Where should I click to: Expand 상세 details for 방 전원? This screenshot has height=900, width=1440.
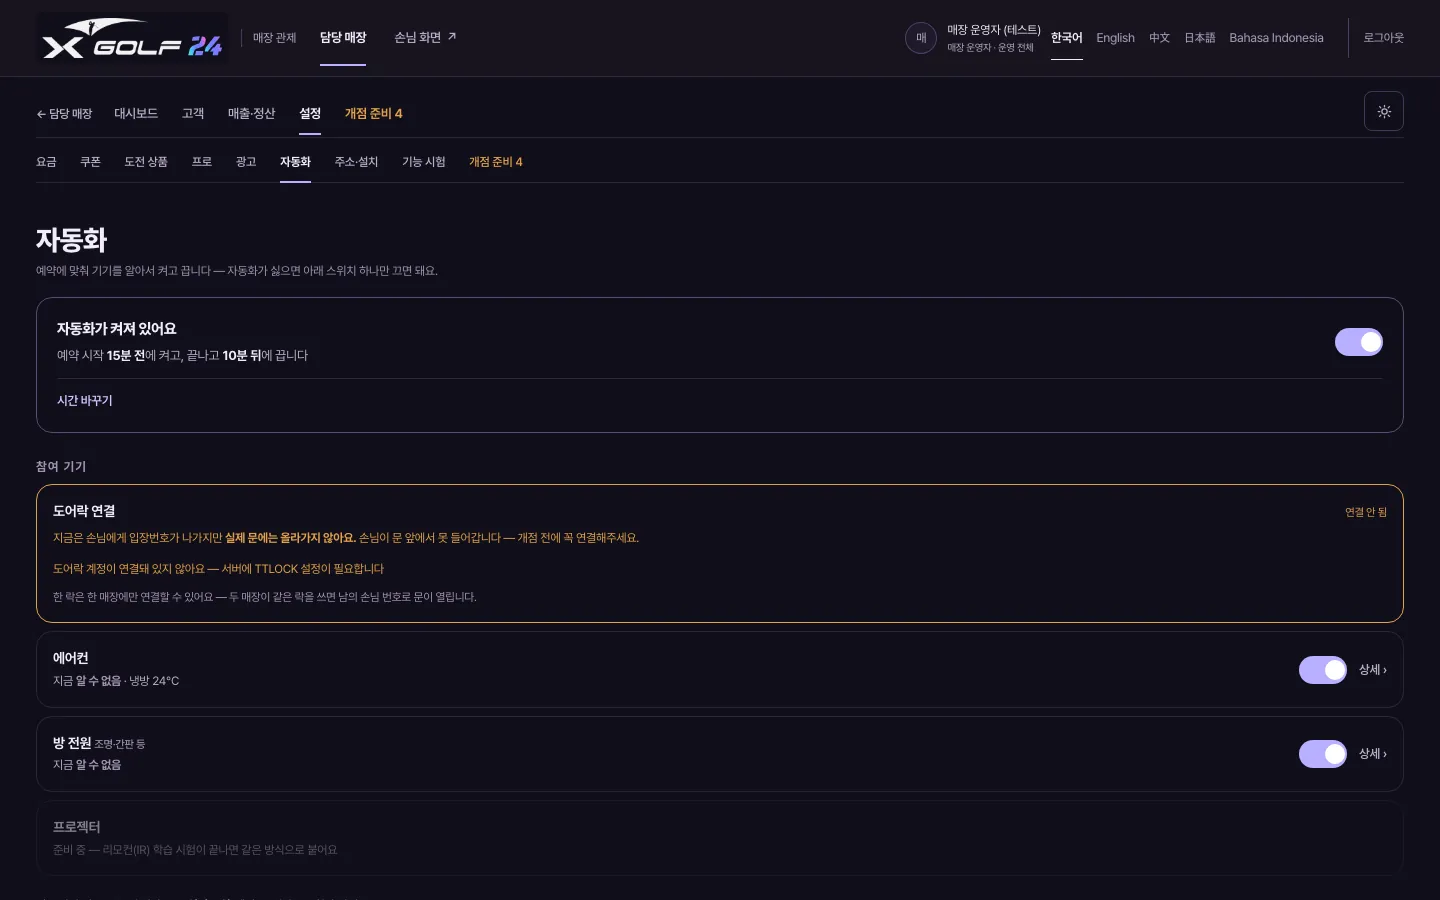pyautogui.click(x=1373, y=754)
